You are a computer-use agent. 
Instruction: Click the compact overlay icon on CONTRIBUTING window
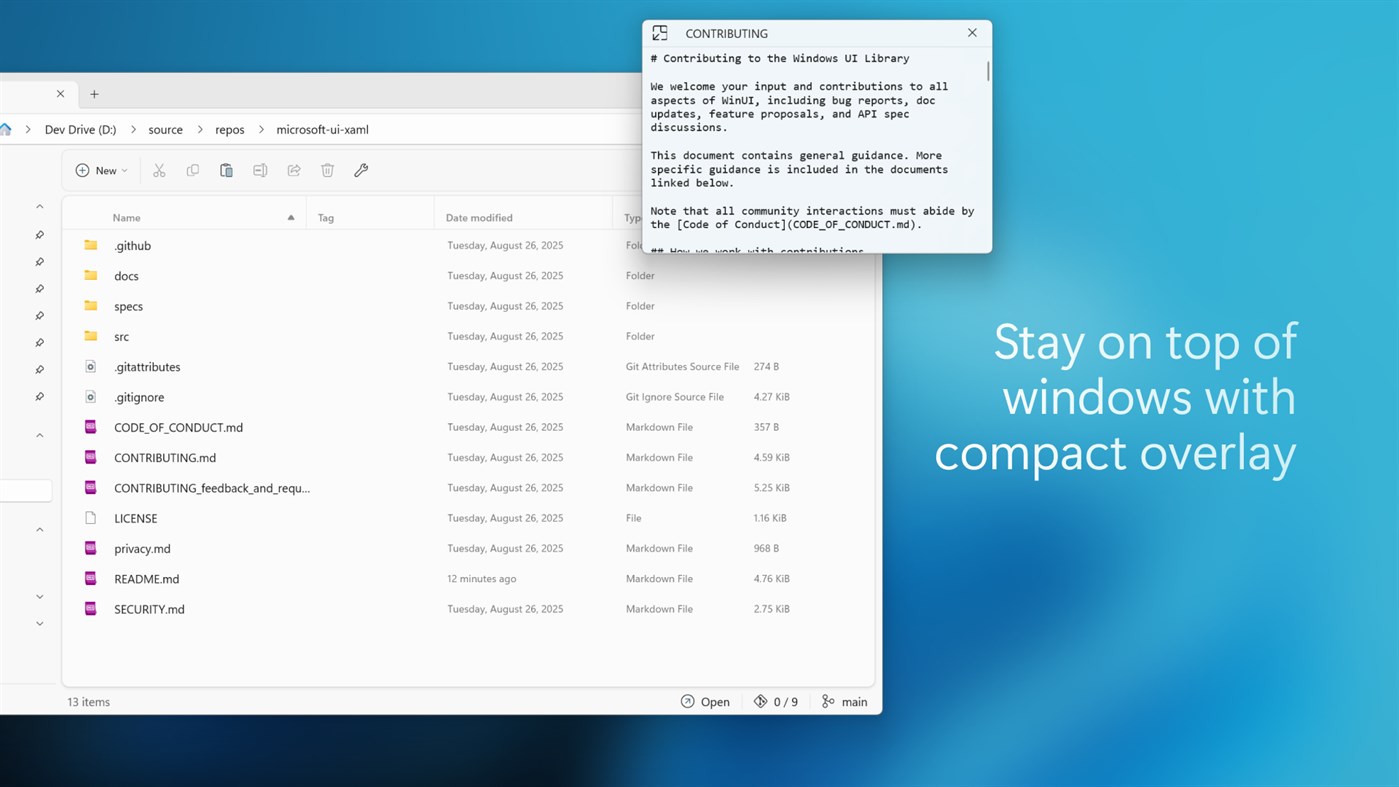click(x=659, y=32)
